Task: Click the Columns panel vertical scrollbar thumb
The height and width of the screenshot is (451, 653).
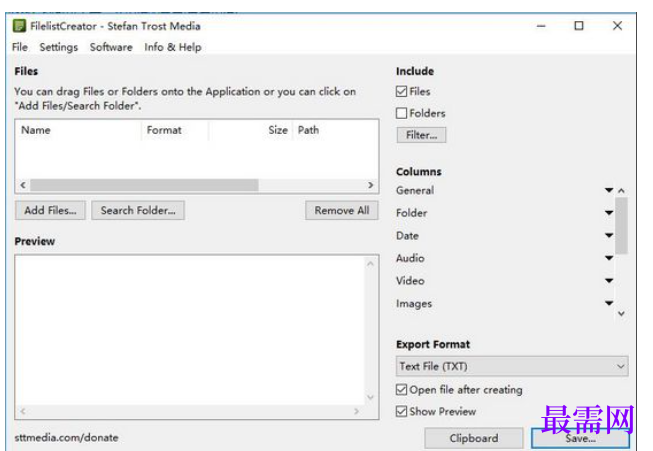Action: [x=621, y=226]
